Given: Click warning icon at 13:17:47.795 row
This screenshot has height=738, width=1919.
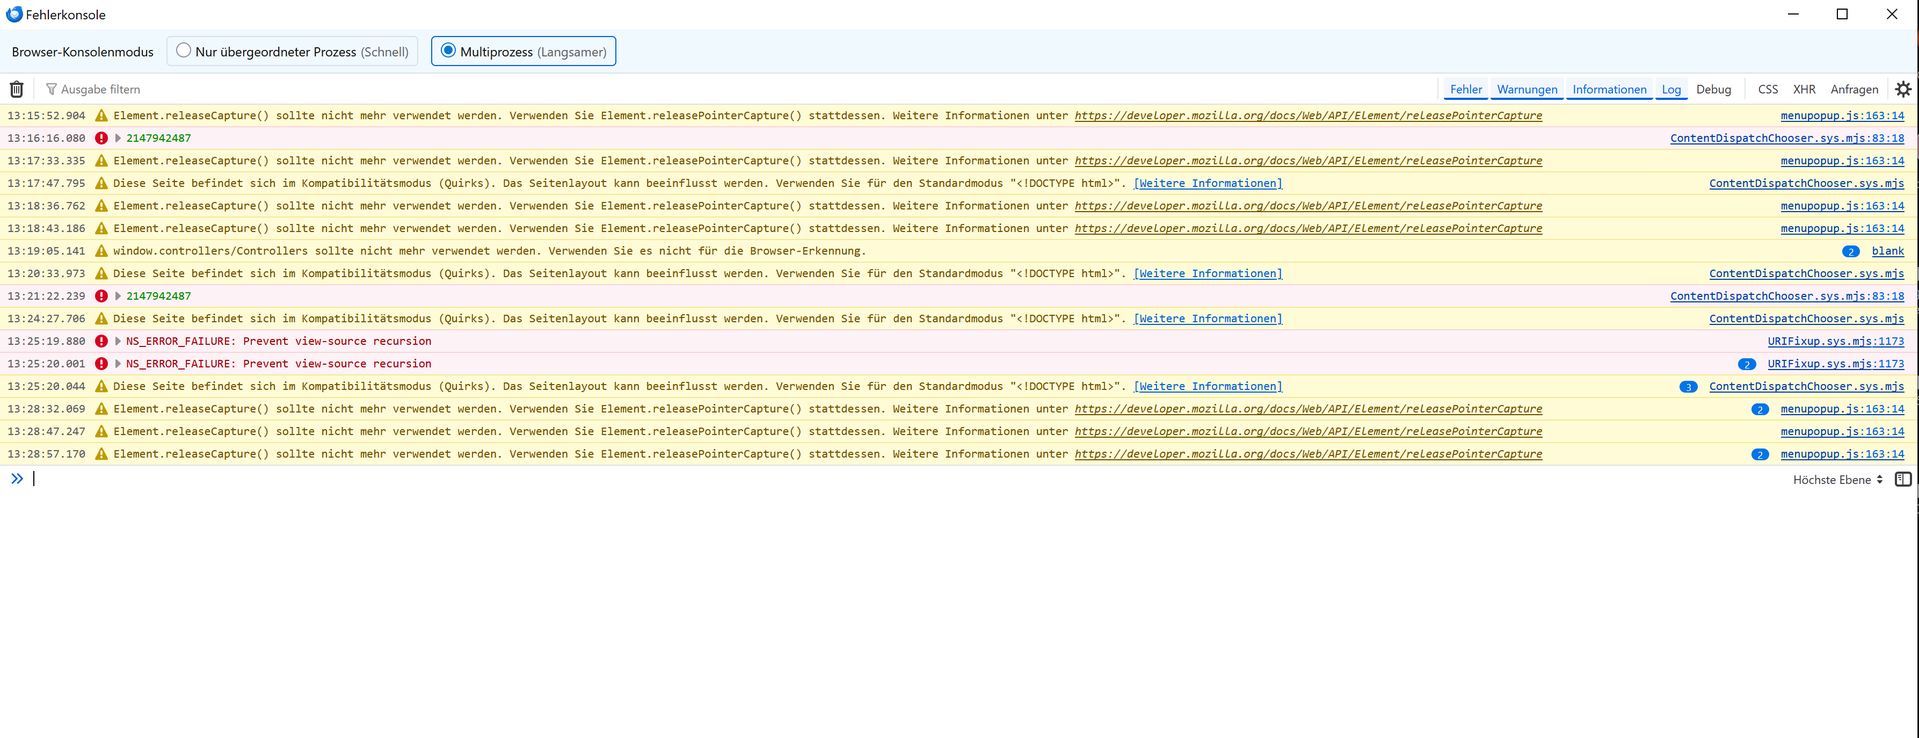Looking at the screenshot, I should (101, 183).
